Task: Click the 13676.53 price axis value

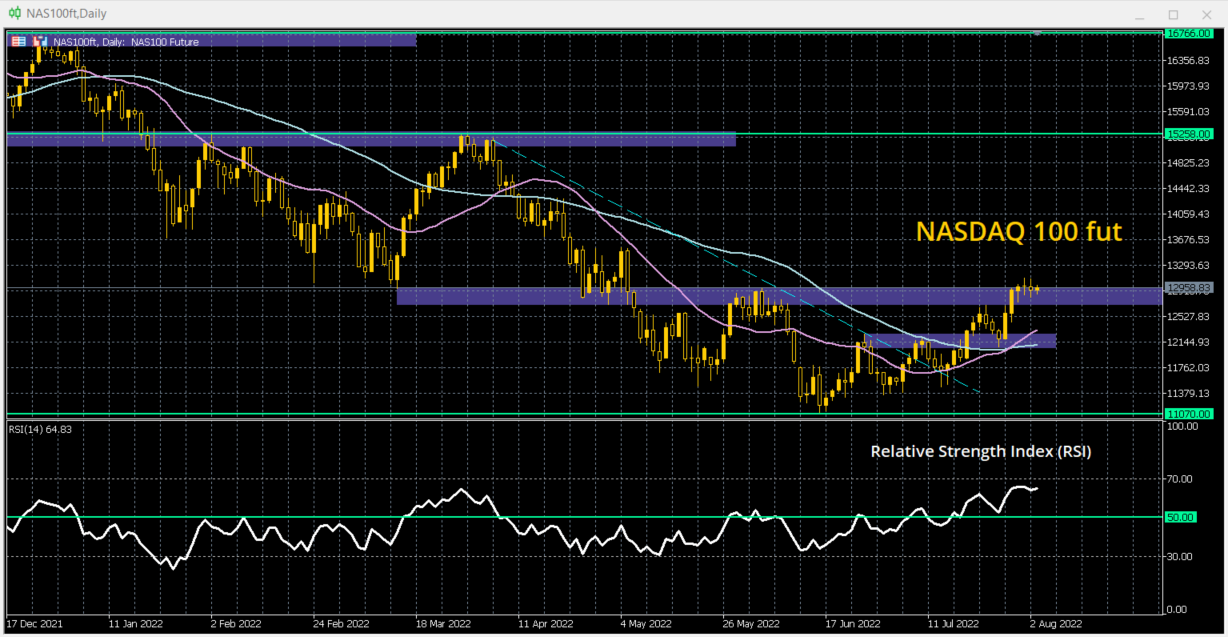Action: click(1189, 239)
